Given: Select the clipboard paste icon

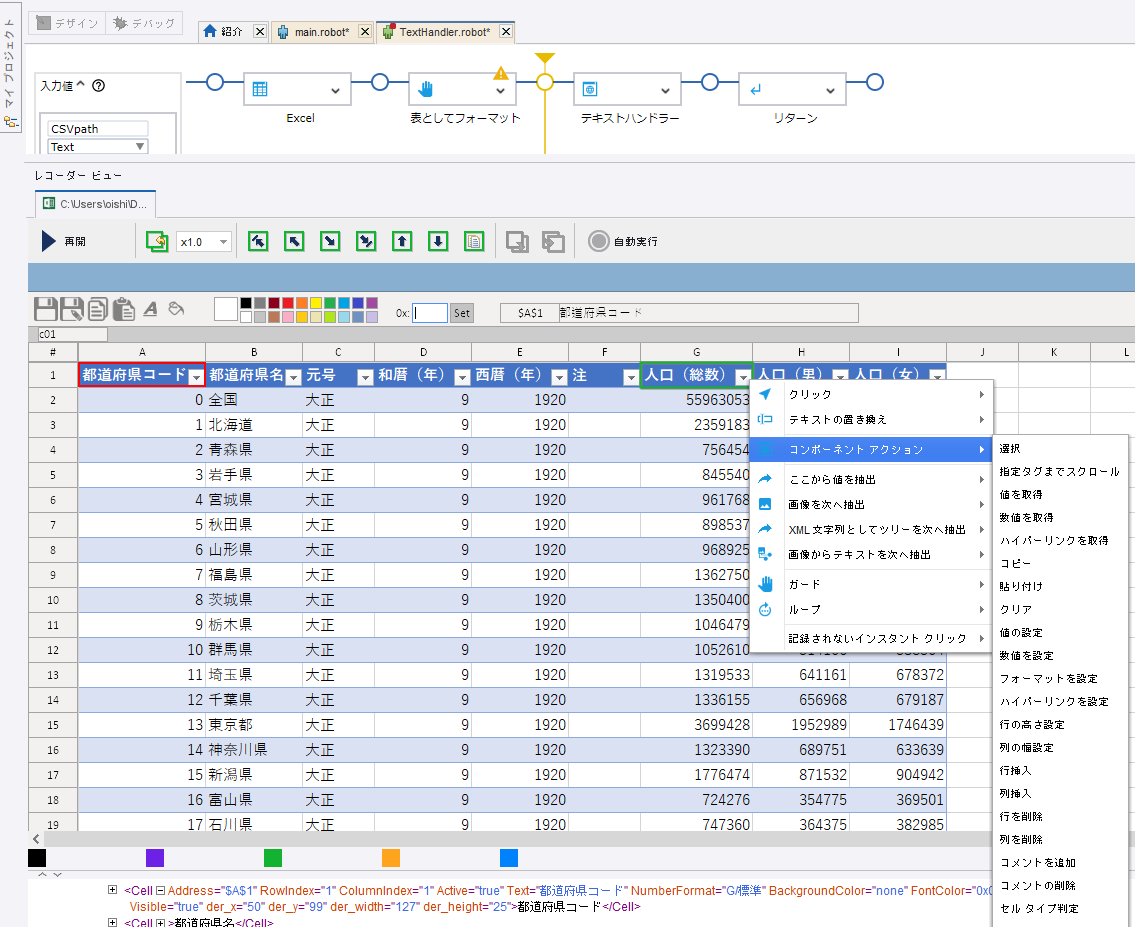Looking at the screenshot, I should [x=123, y=309].
